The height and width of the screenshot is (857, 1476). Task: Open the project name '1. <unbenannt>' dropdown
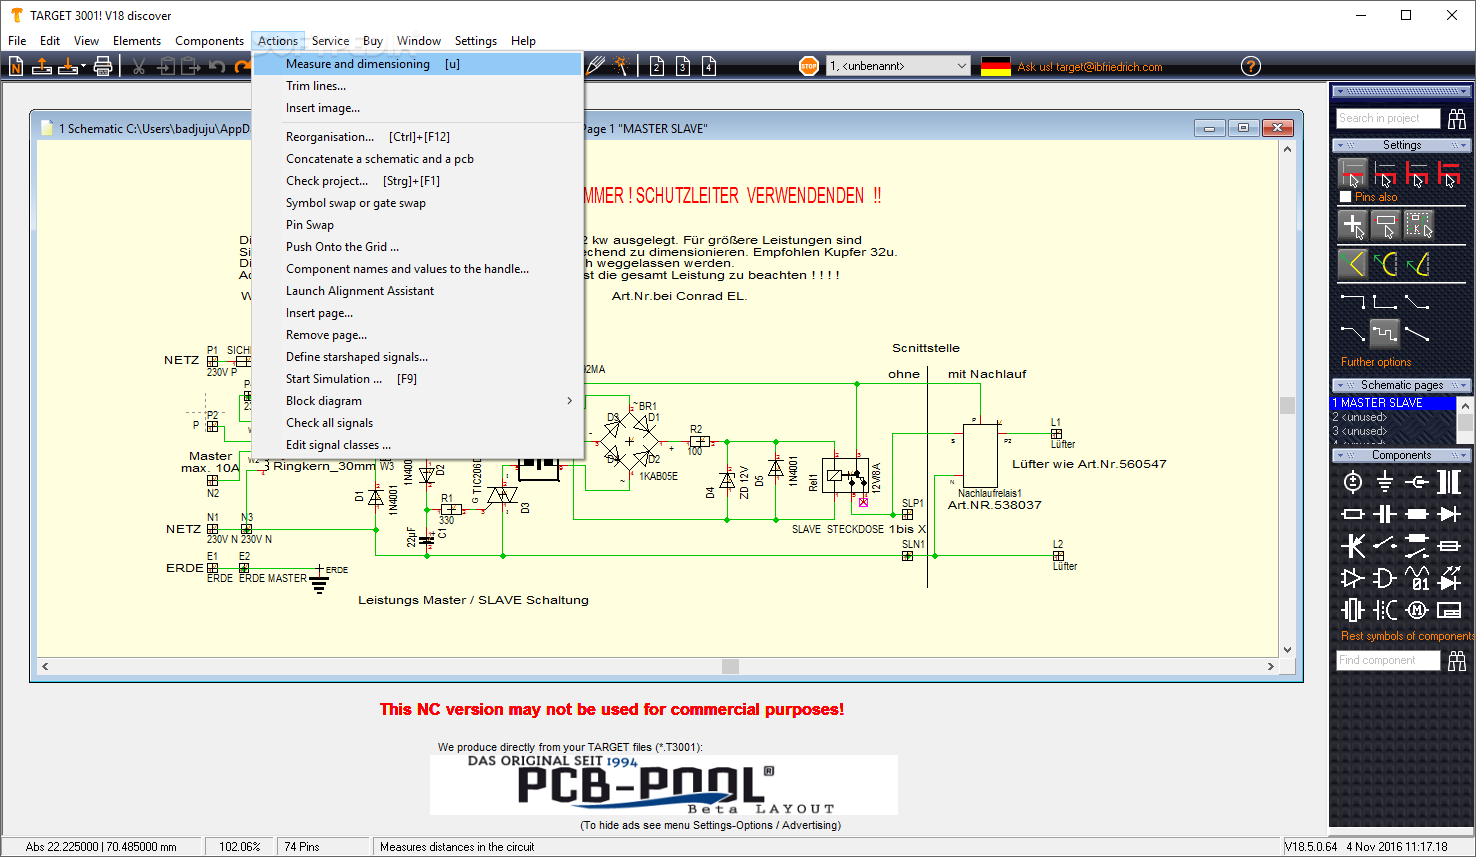pos(898,66)
